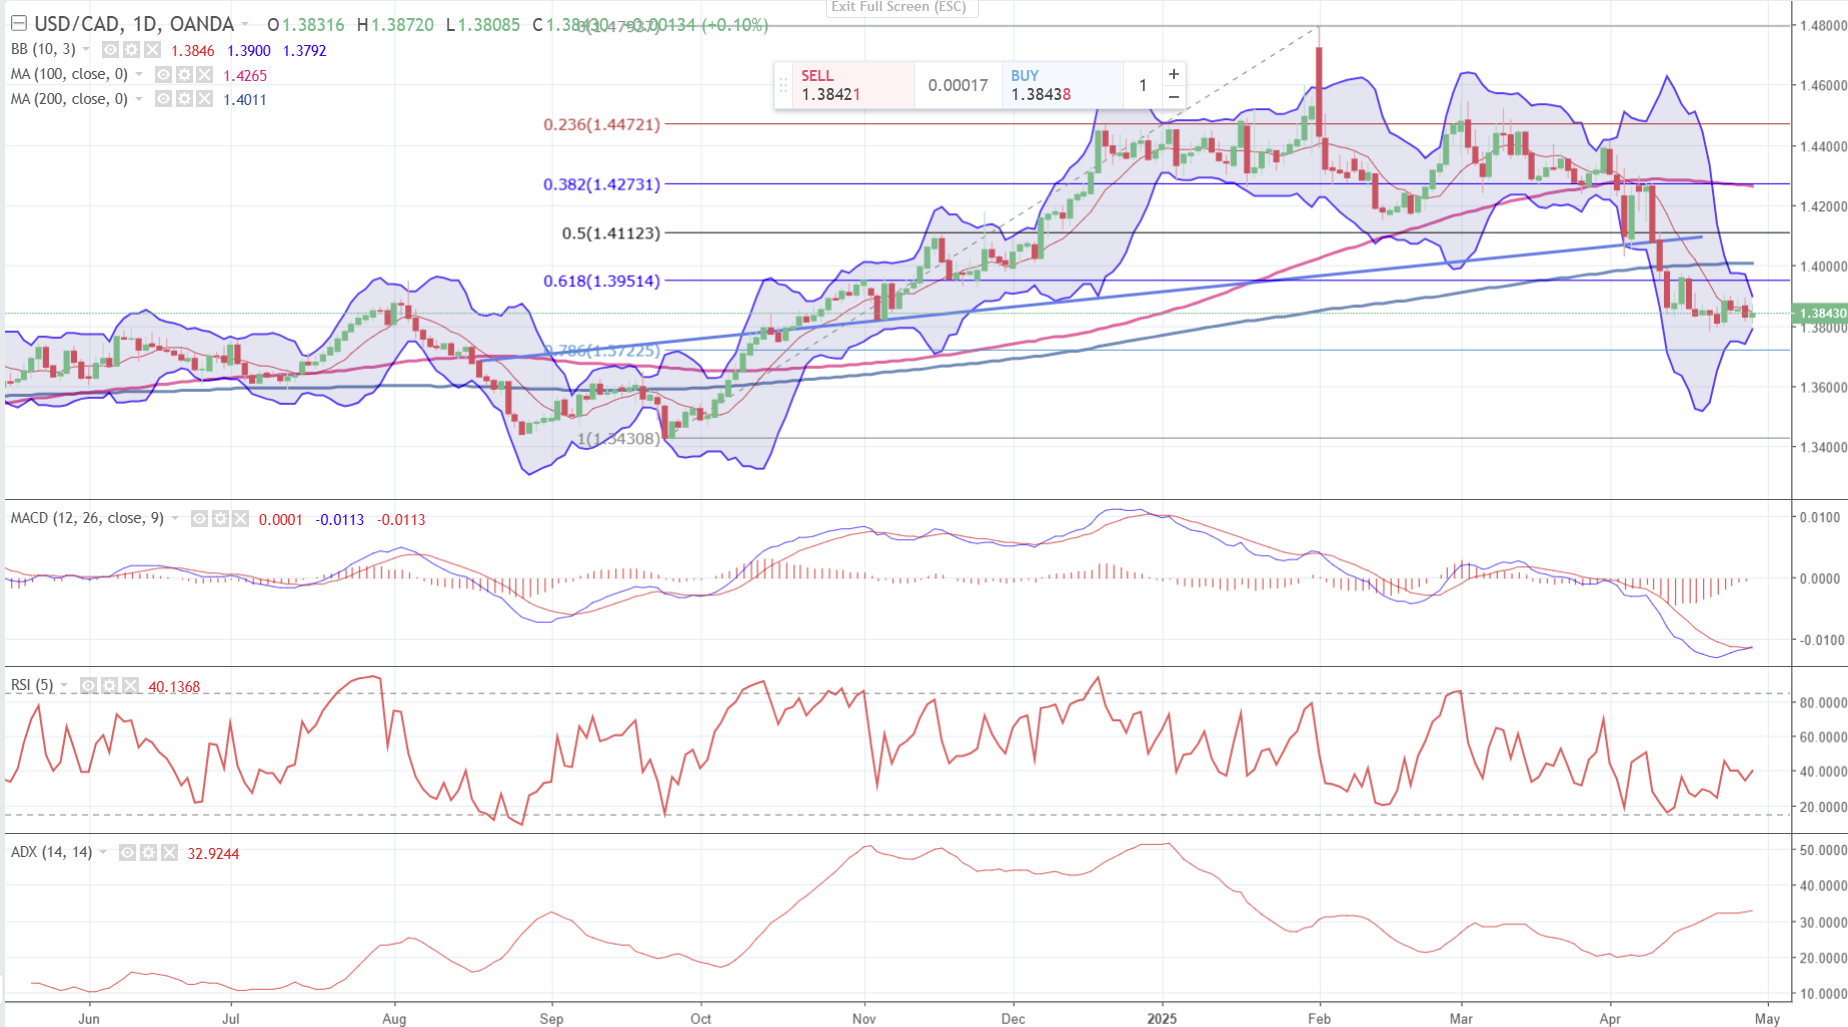Click the SELL 1.38421 button

pyautogui.click(x=844, y=85)
